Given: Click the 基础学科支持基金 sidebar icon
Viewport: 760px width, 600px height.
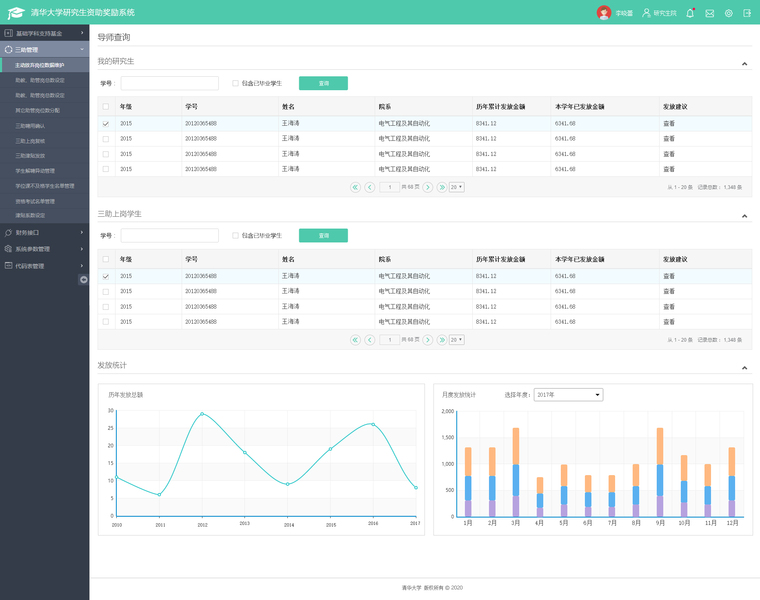Looking at the screenshot, I should [8, 33].
